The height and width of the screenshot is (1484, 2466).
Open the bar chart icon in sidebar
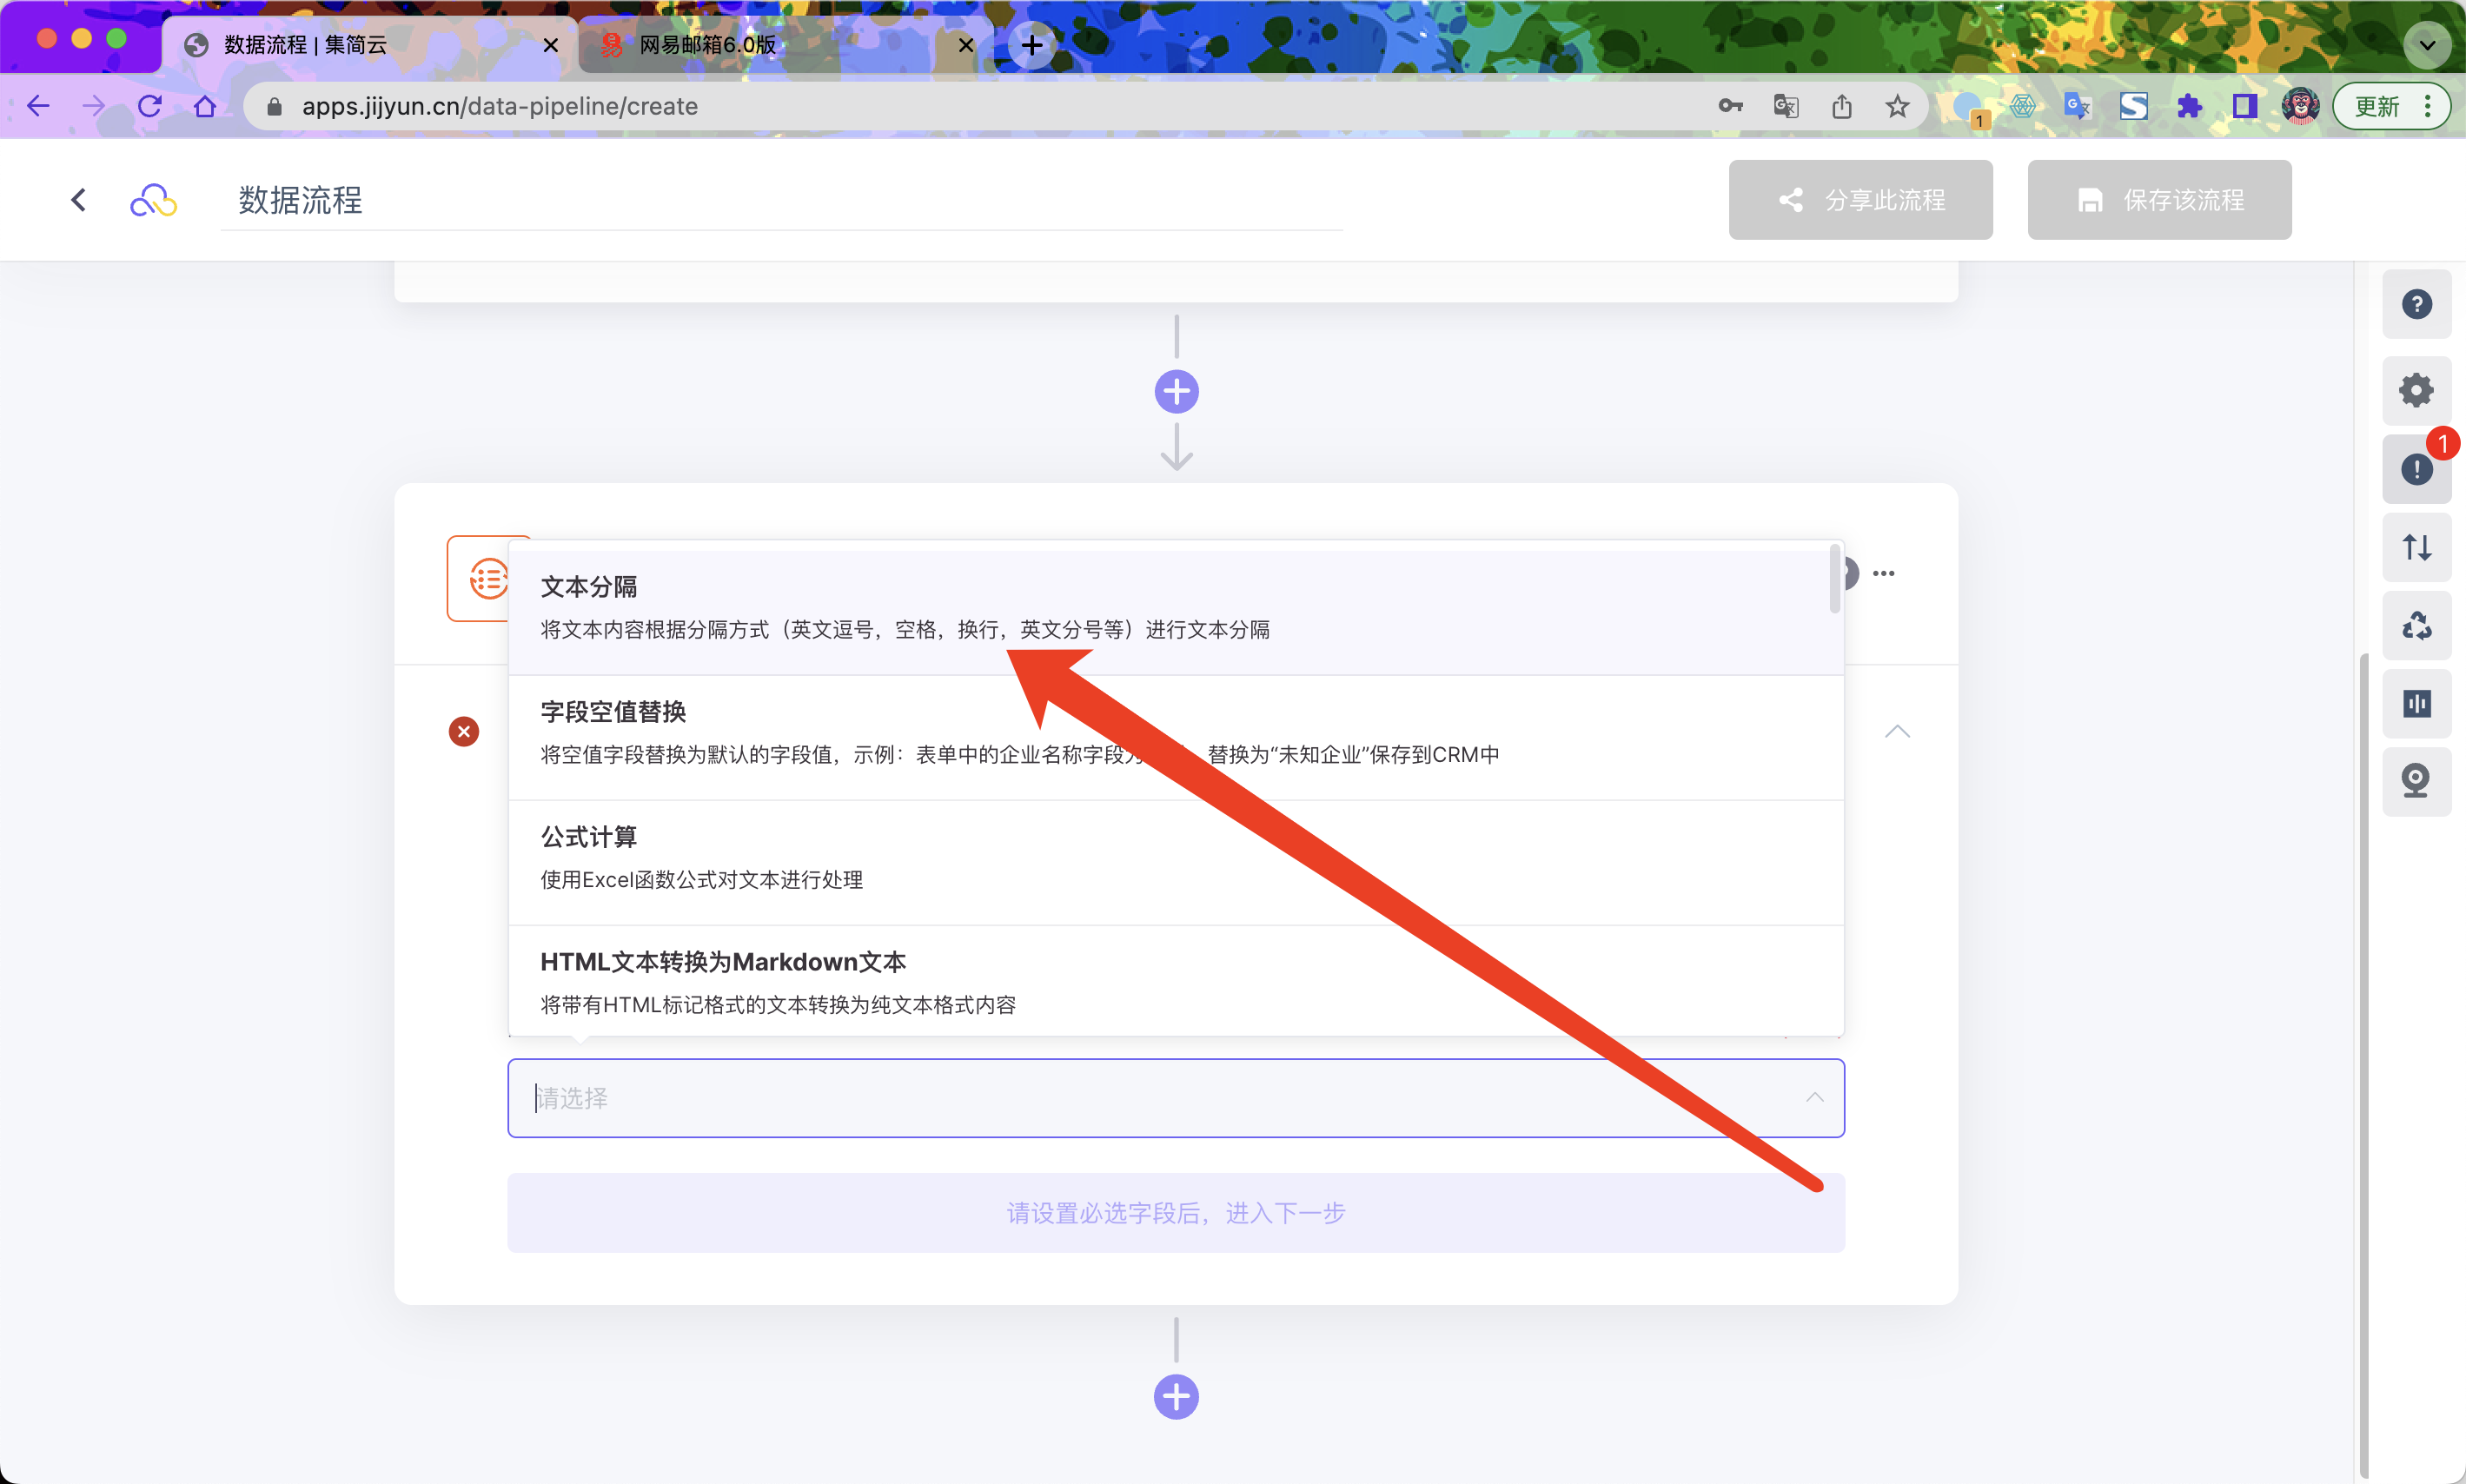[x=2416, y=704]
